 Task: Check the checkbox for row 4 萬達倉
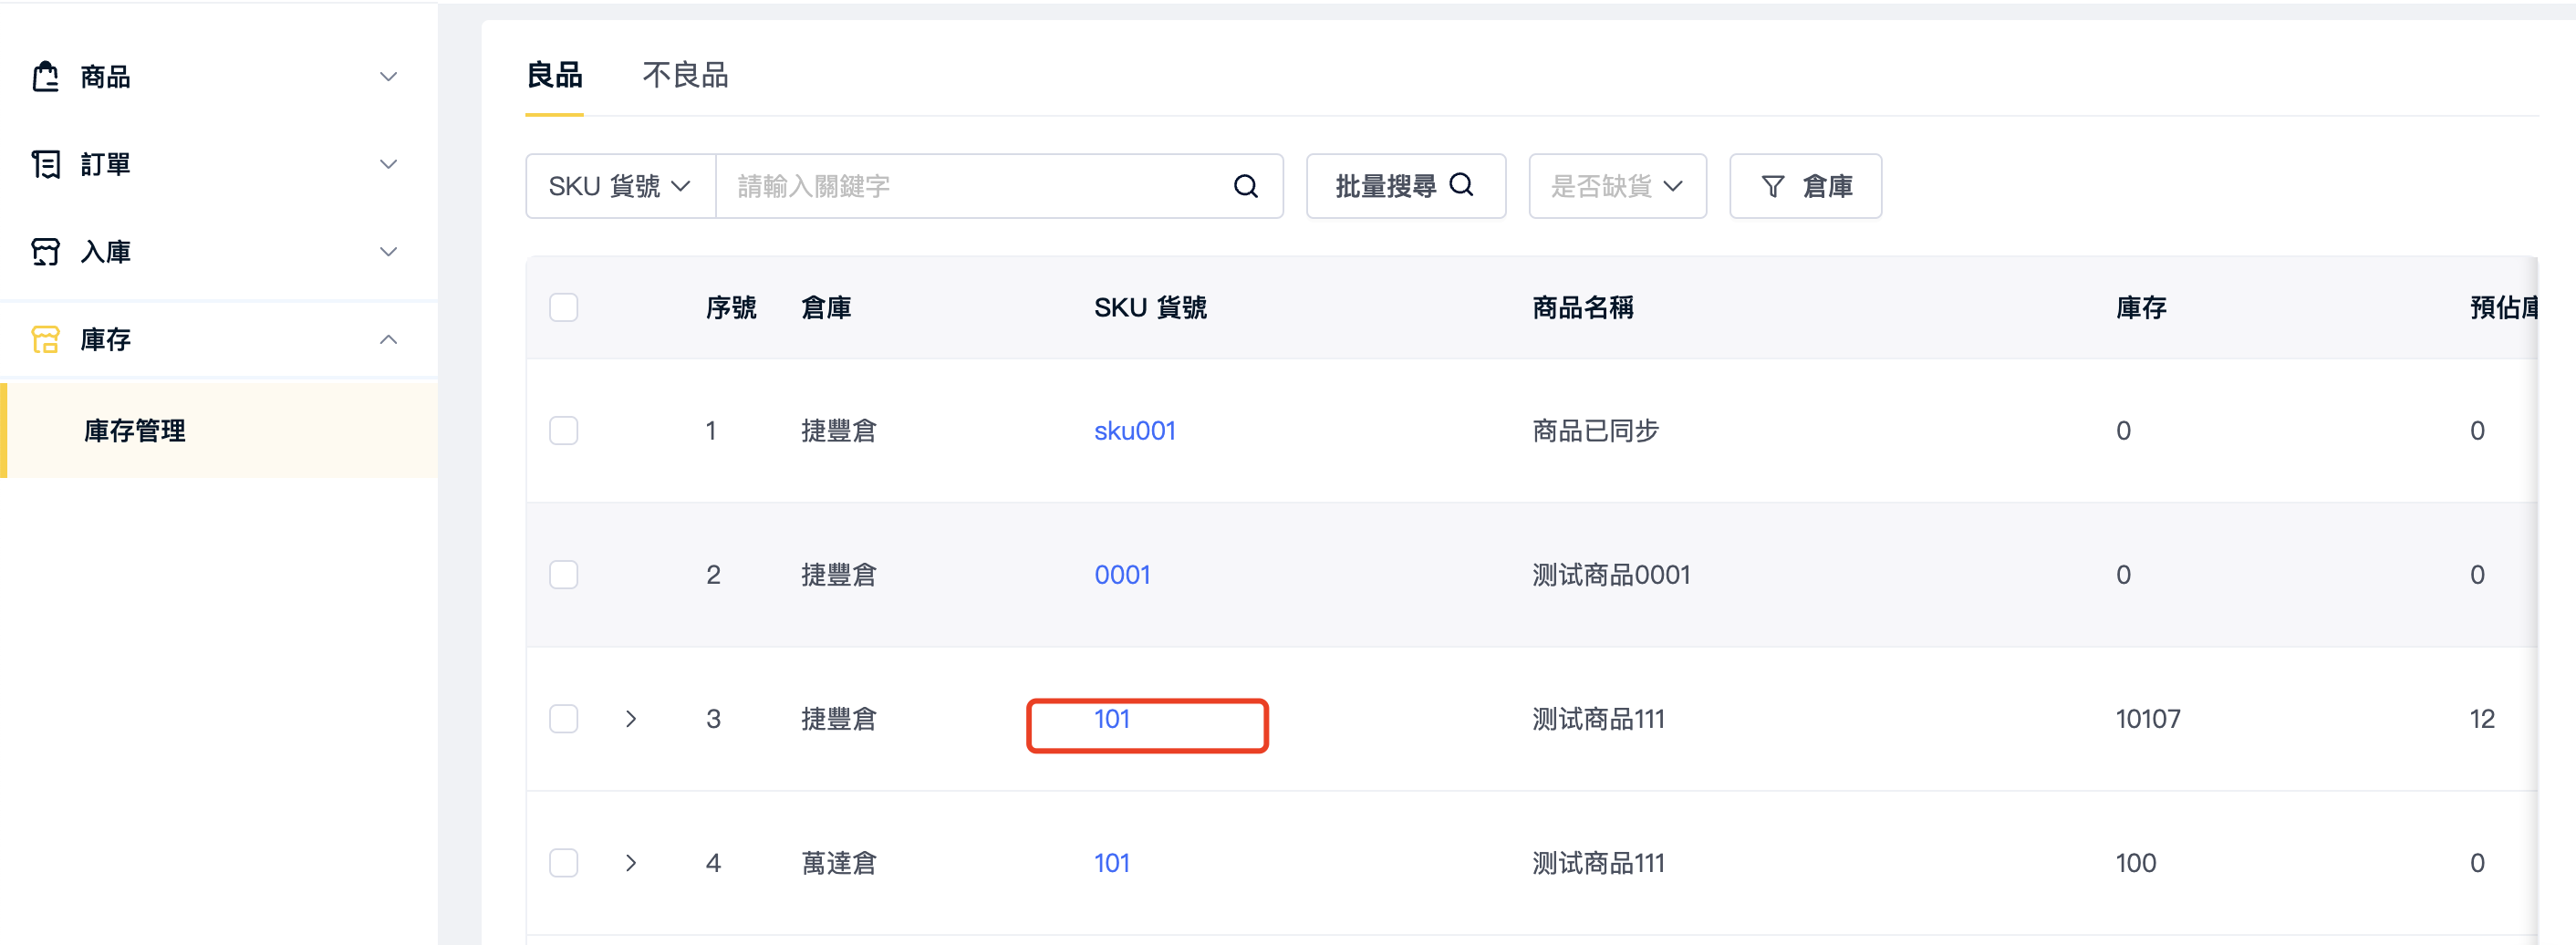(564, 863)
